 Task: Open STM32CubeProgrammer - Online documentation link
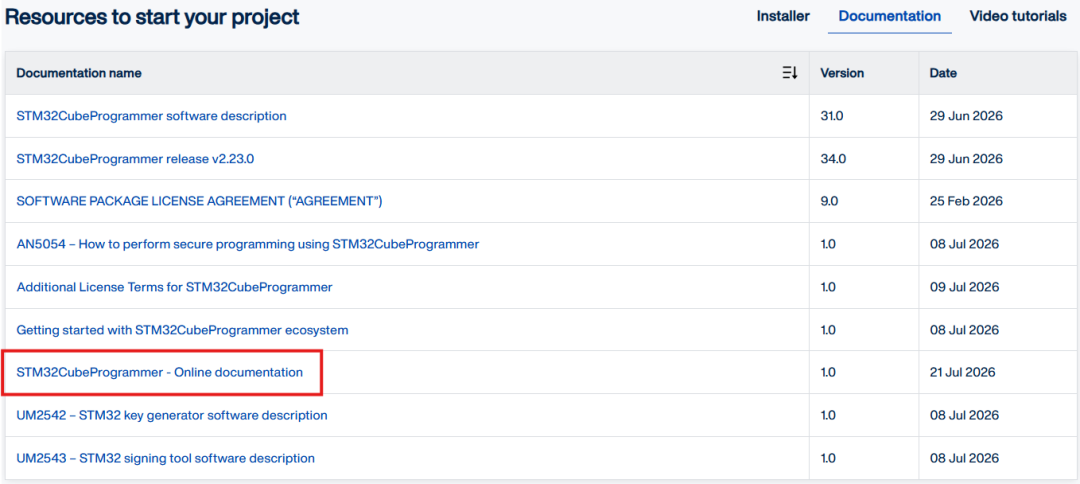[160, 372]
